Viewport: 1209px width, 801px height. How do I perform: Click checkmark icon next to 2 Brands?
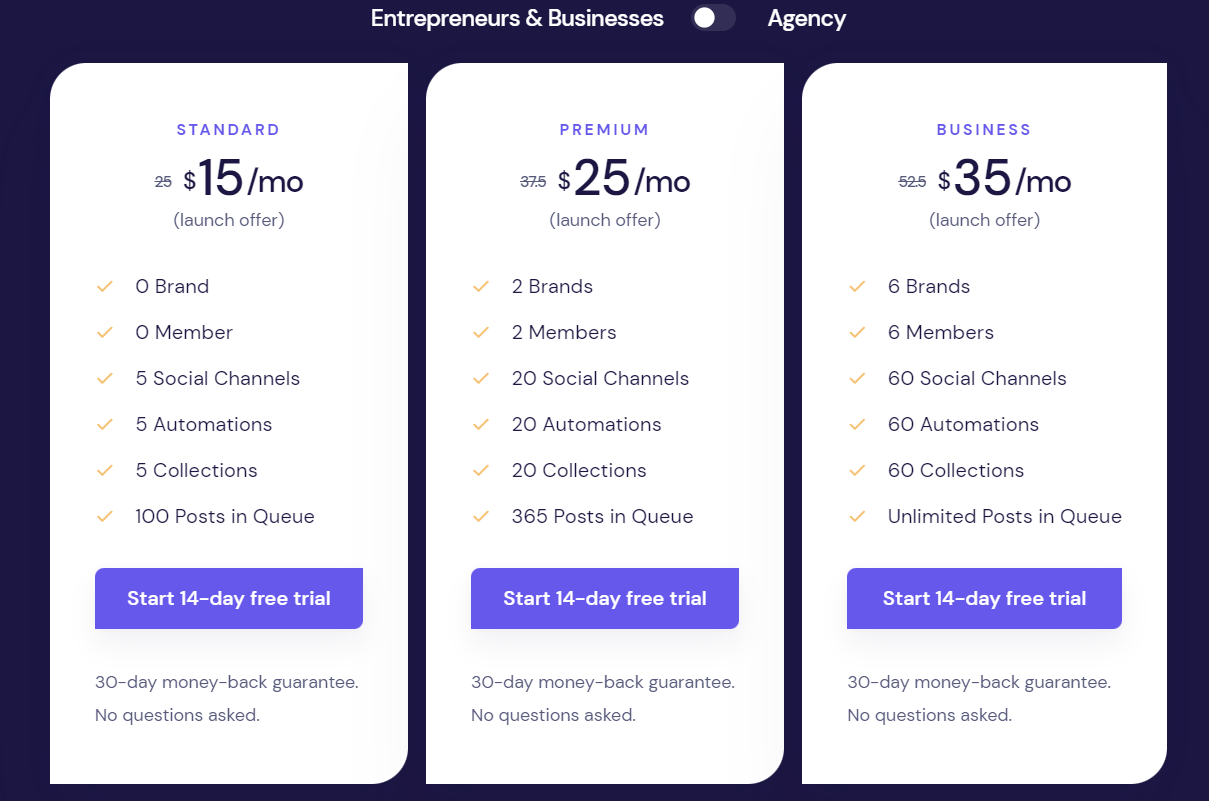click(x=481, y=287)
